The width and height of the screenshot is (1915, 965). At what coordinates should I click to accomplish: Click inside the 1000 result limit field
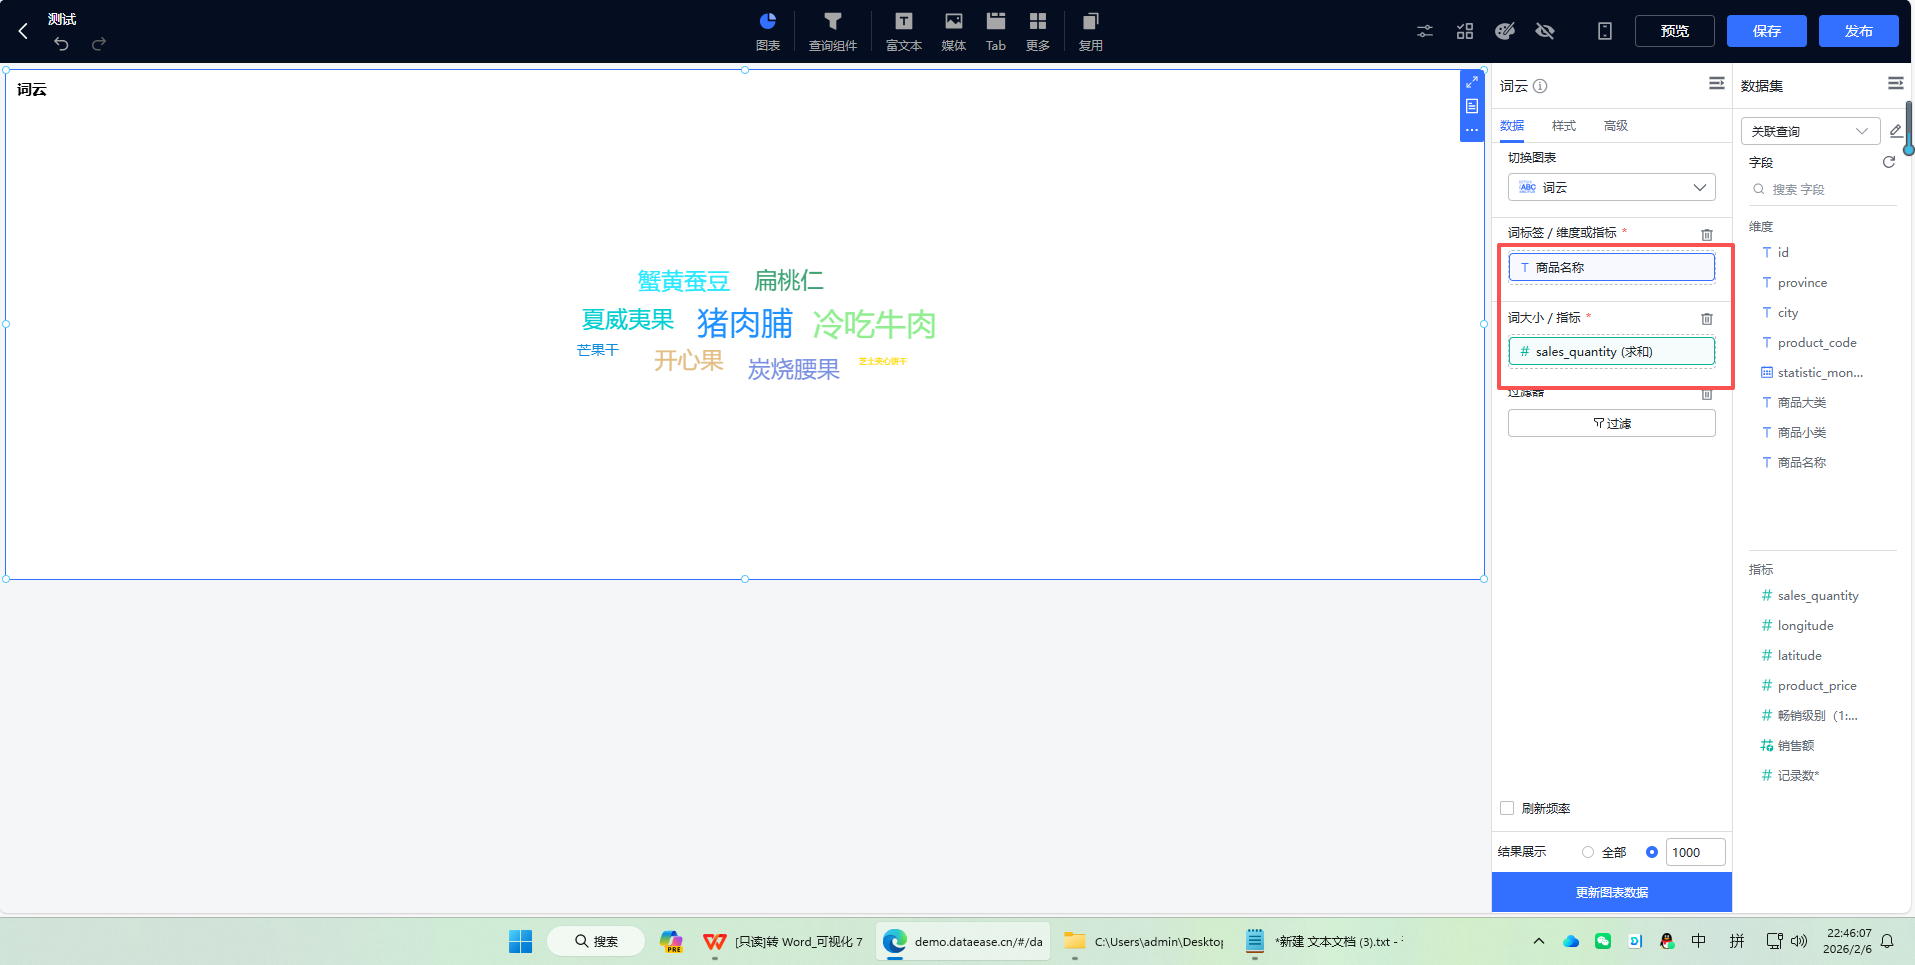[x=1694, y=852]
